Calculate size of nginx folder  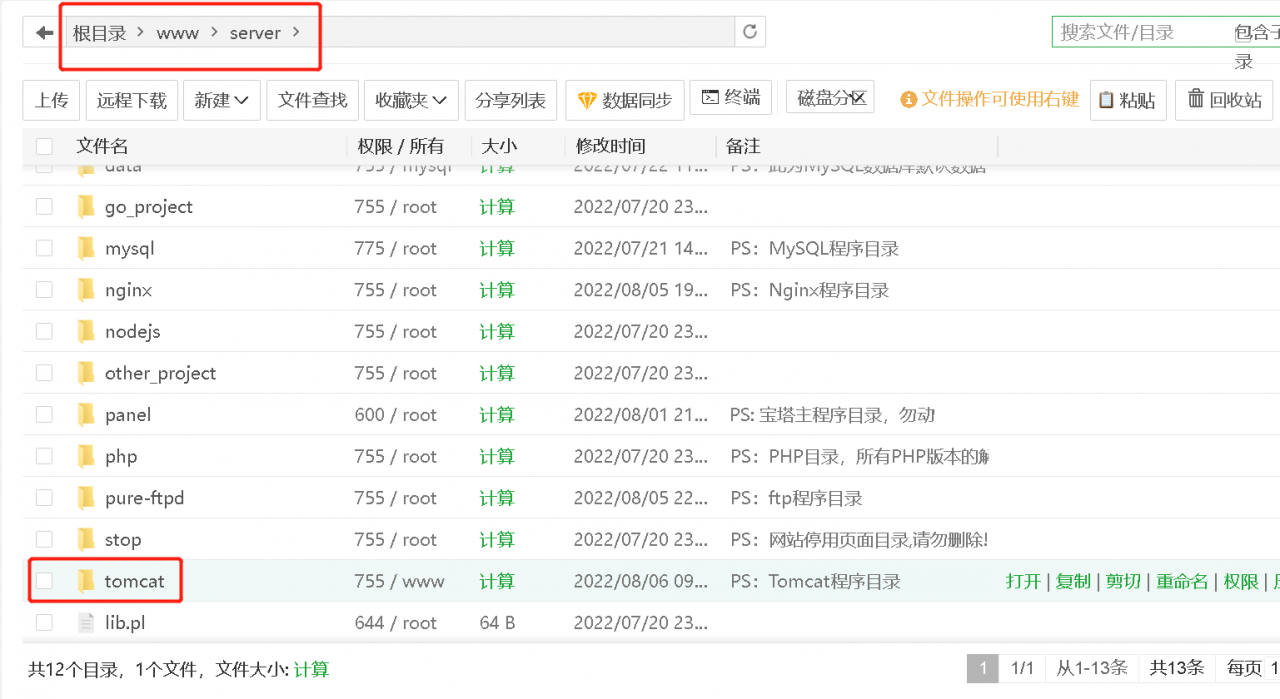(x=497, y=290)
